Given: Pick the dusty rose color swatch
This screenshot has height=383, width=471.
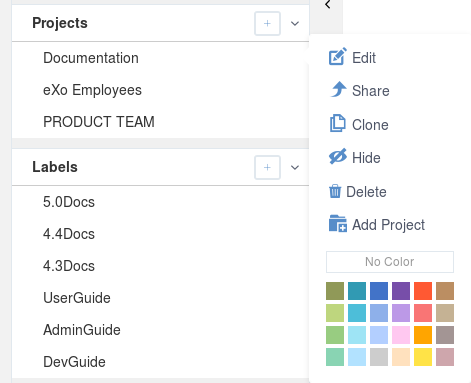Looking at the screenshot, I should click(x=445, y=357).
